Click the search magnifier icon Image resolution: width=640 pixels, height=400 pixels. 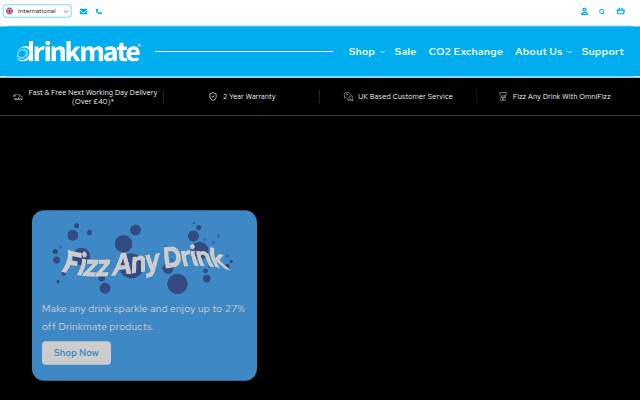coord(602,11)
